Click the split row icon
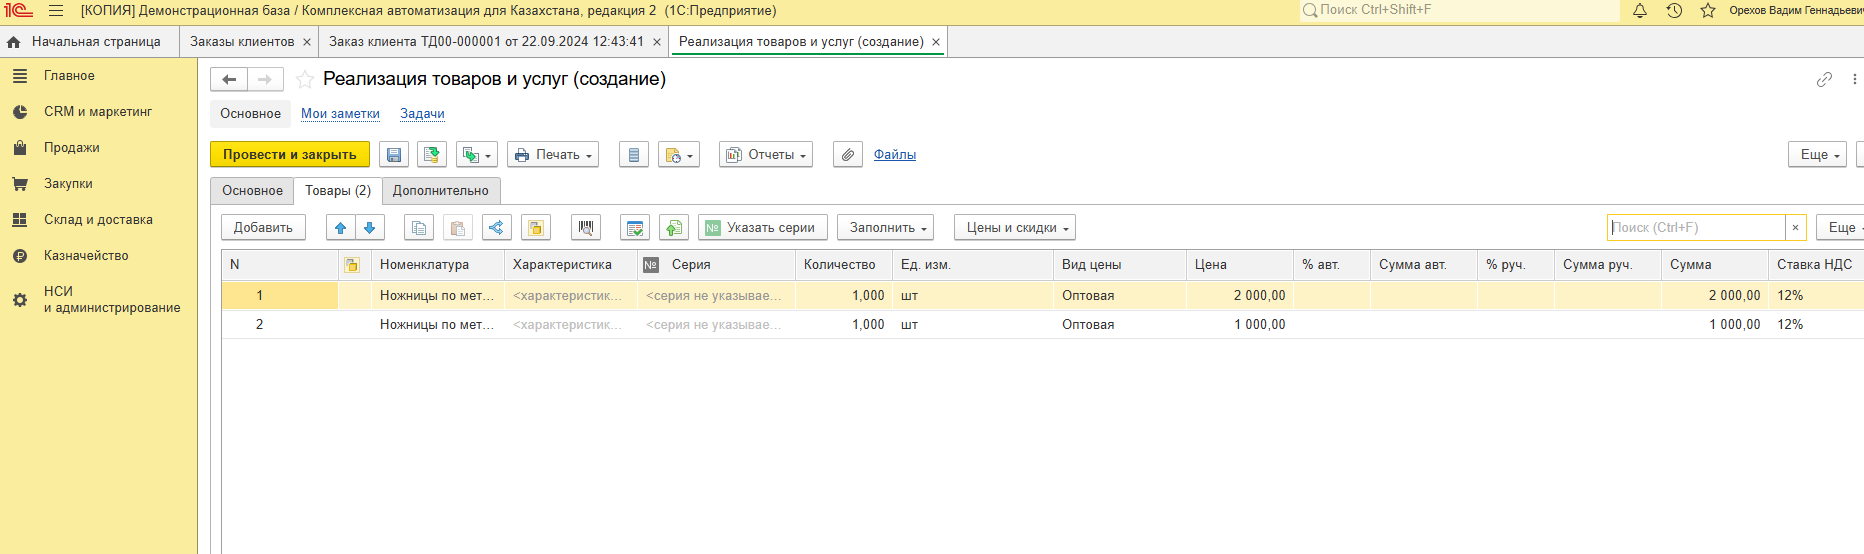Screen dimensions: 1864x554 point(496,228)
